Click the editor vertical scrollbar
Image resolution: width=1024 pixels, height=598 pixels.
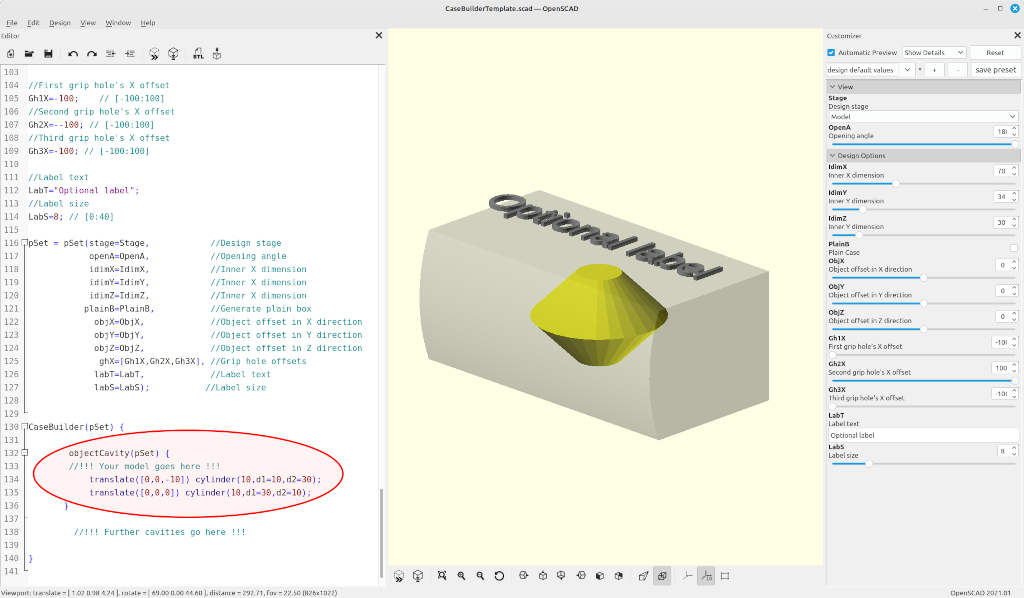tap(381, 533)
